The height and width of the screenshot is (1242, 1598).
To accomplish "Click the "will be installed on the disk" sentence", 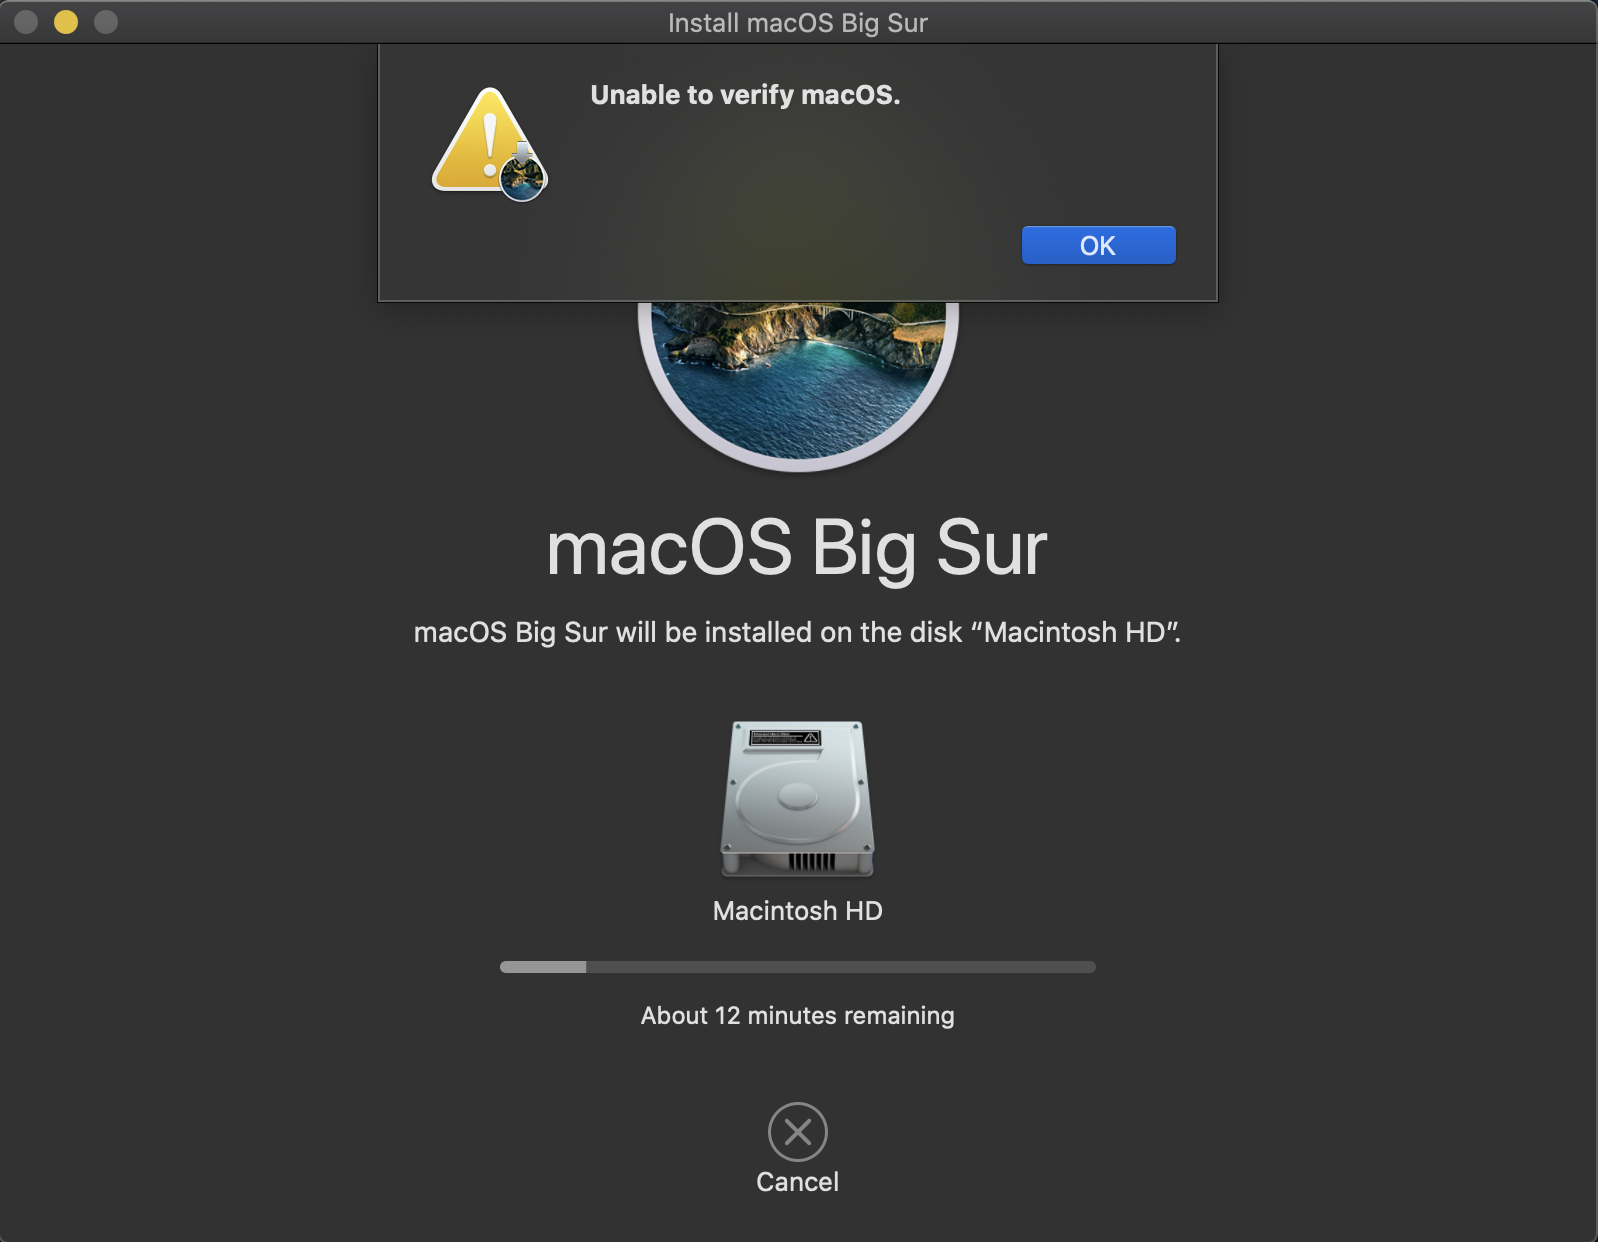I will coord(797,633).
